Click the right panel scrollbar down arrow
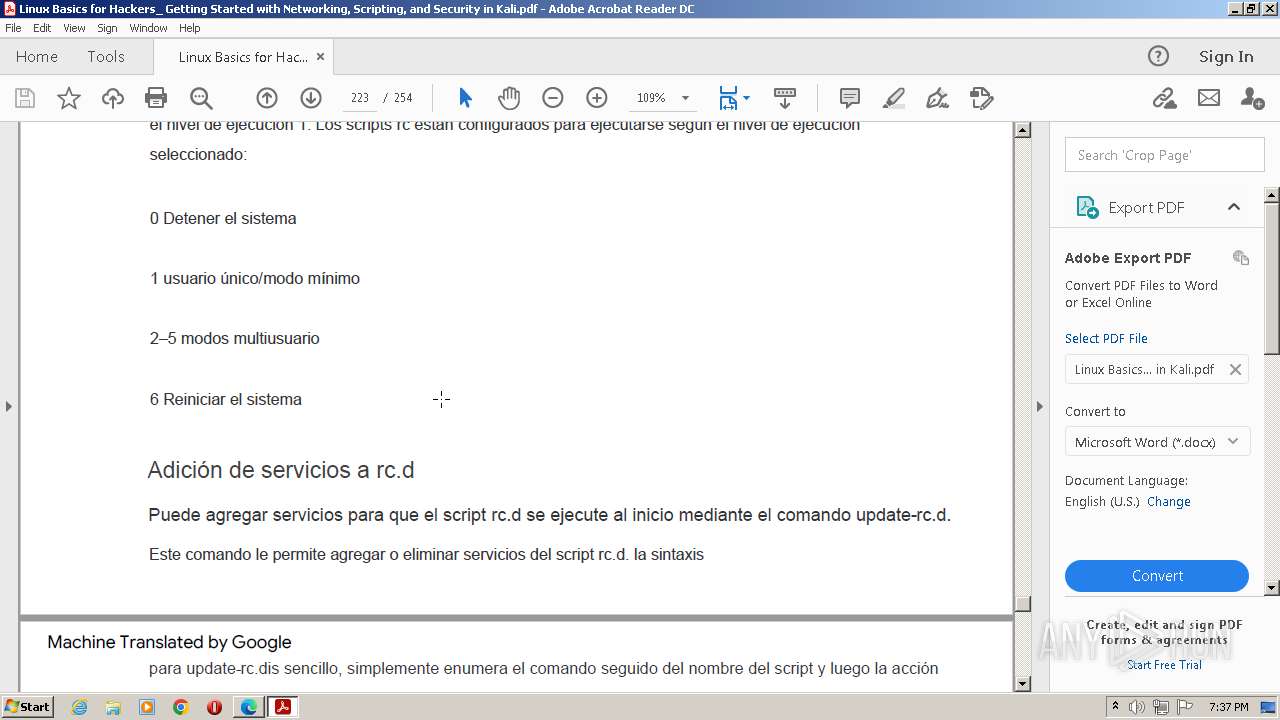1280x720 pixels. point(1272,588)
